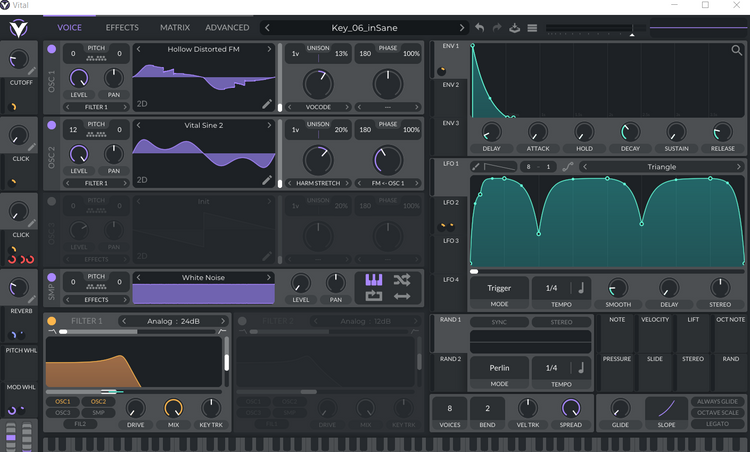Edit the Reverb macro pencil icon
This screenshot has width=750, height=452.
click(x=32, y=299)
